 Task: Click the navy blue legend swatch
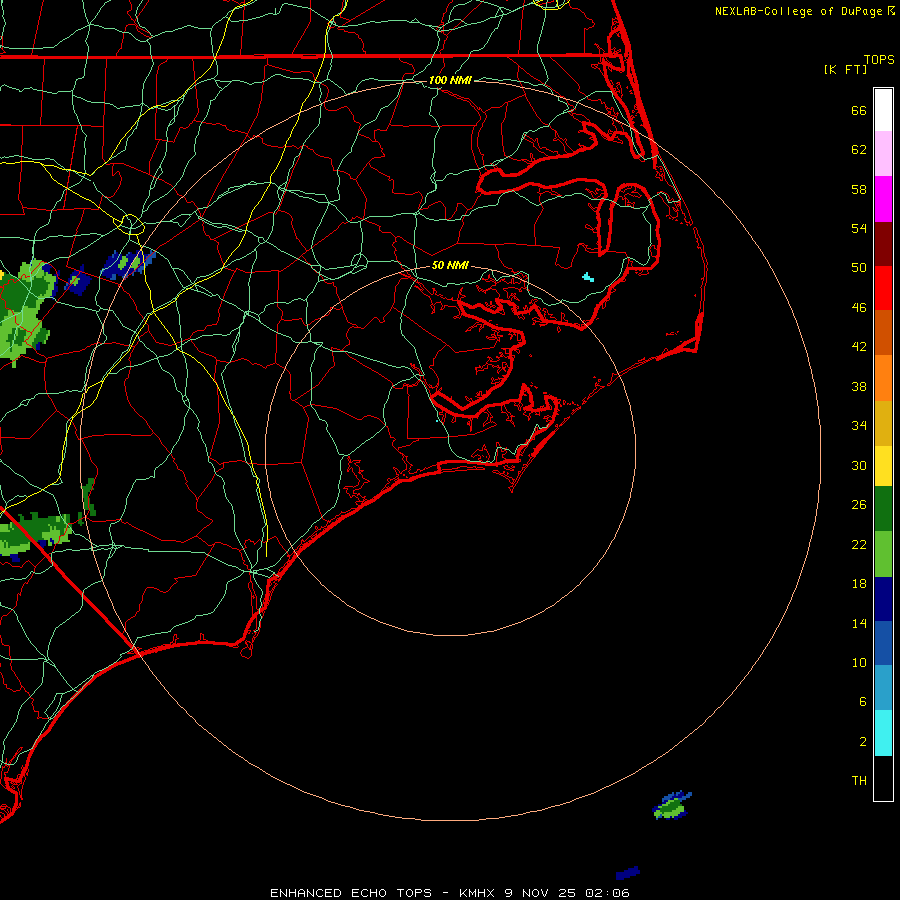tap(883, 599)
